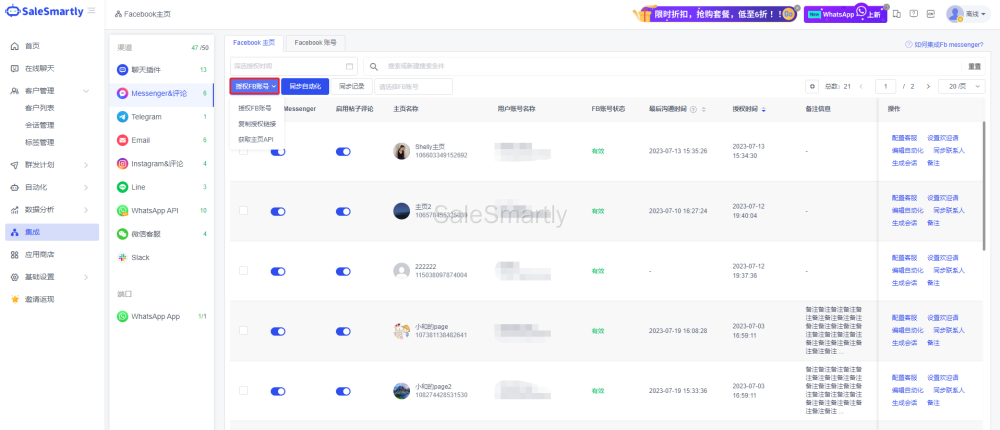Disable the Messenger toggle for Shelly主页

pos(278,151)
